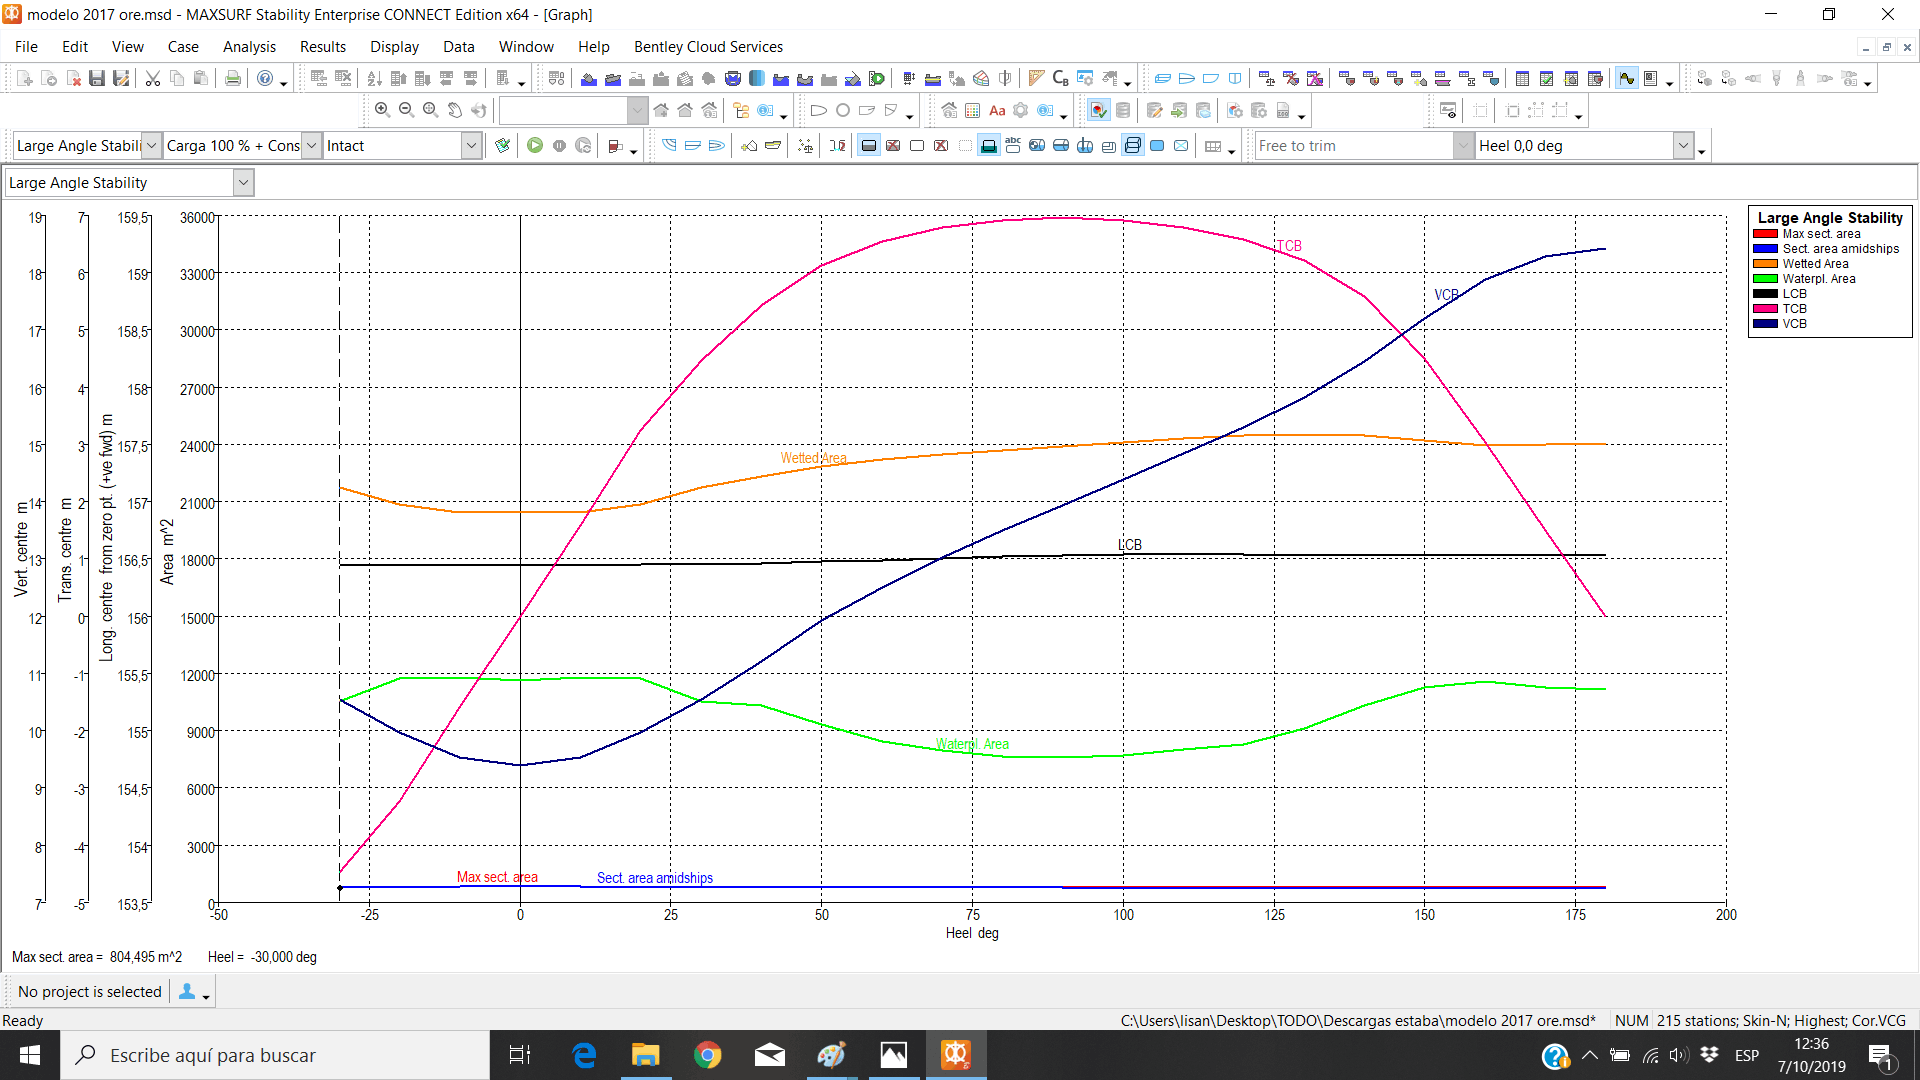Start the analysis with green play icon
The width and height of the screenshot is (1920, 1080).
point(535,146)
